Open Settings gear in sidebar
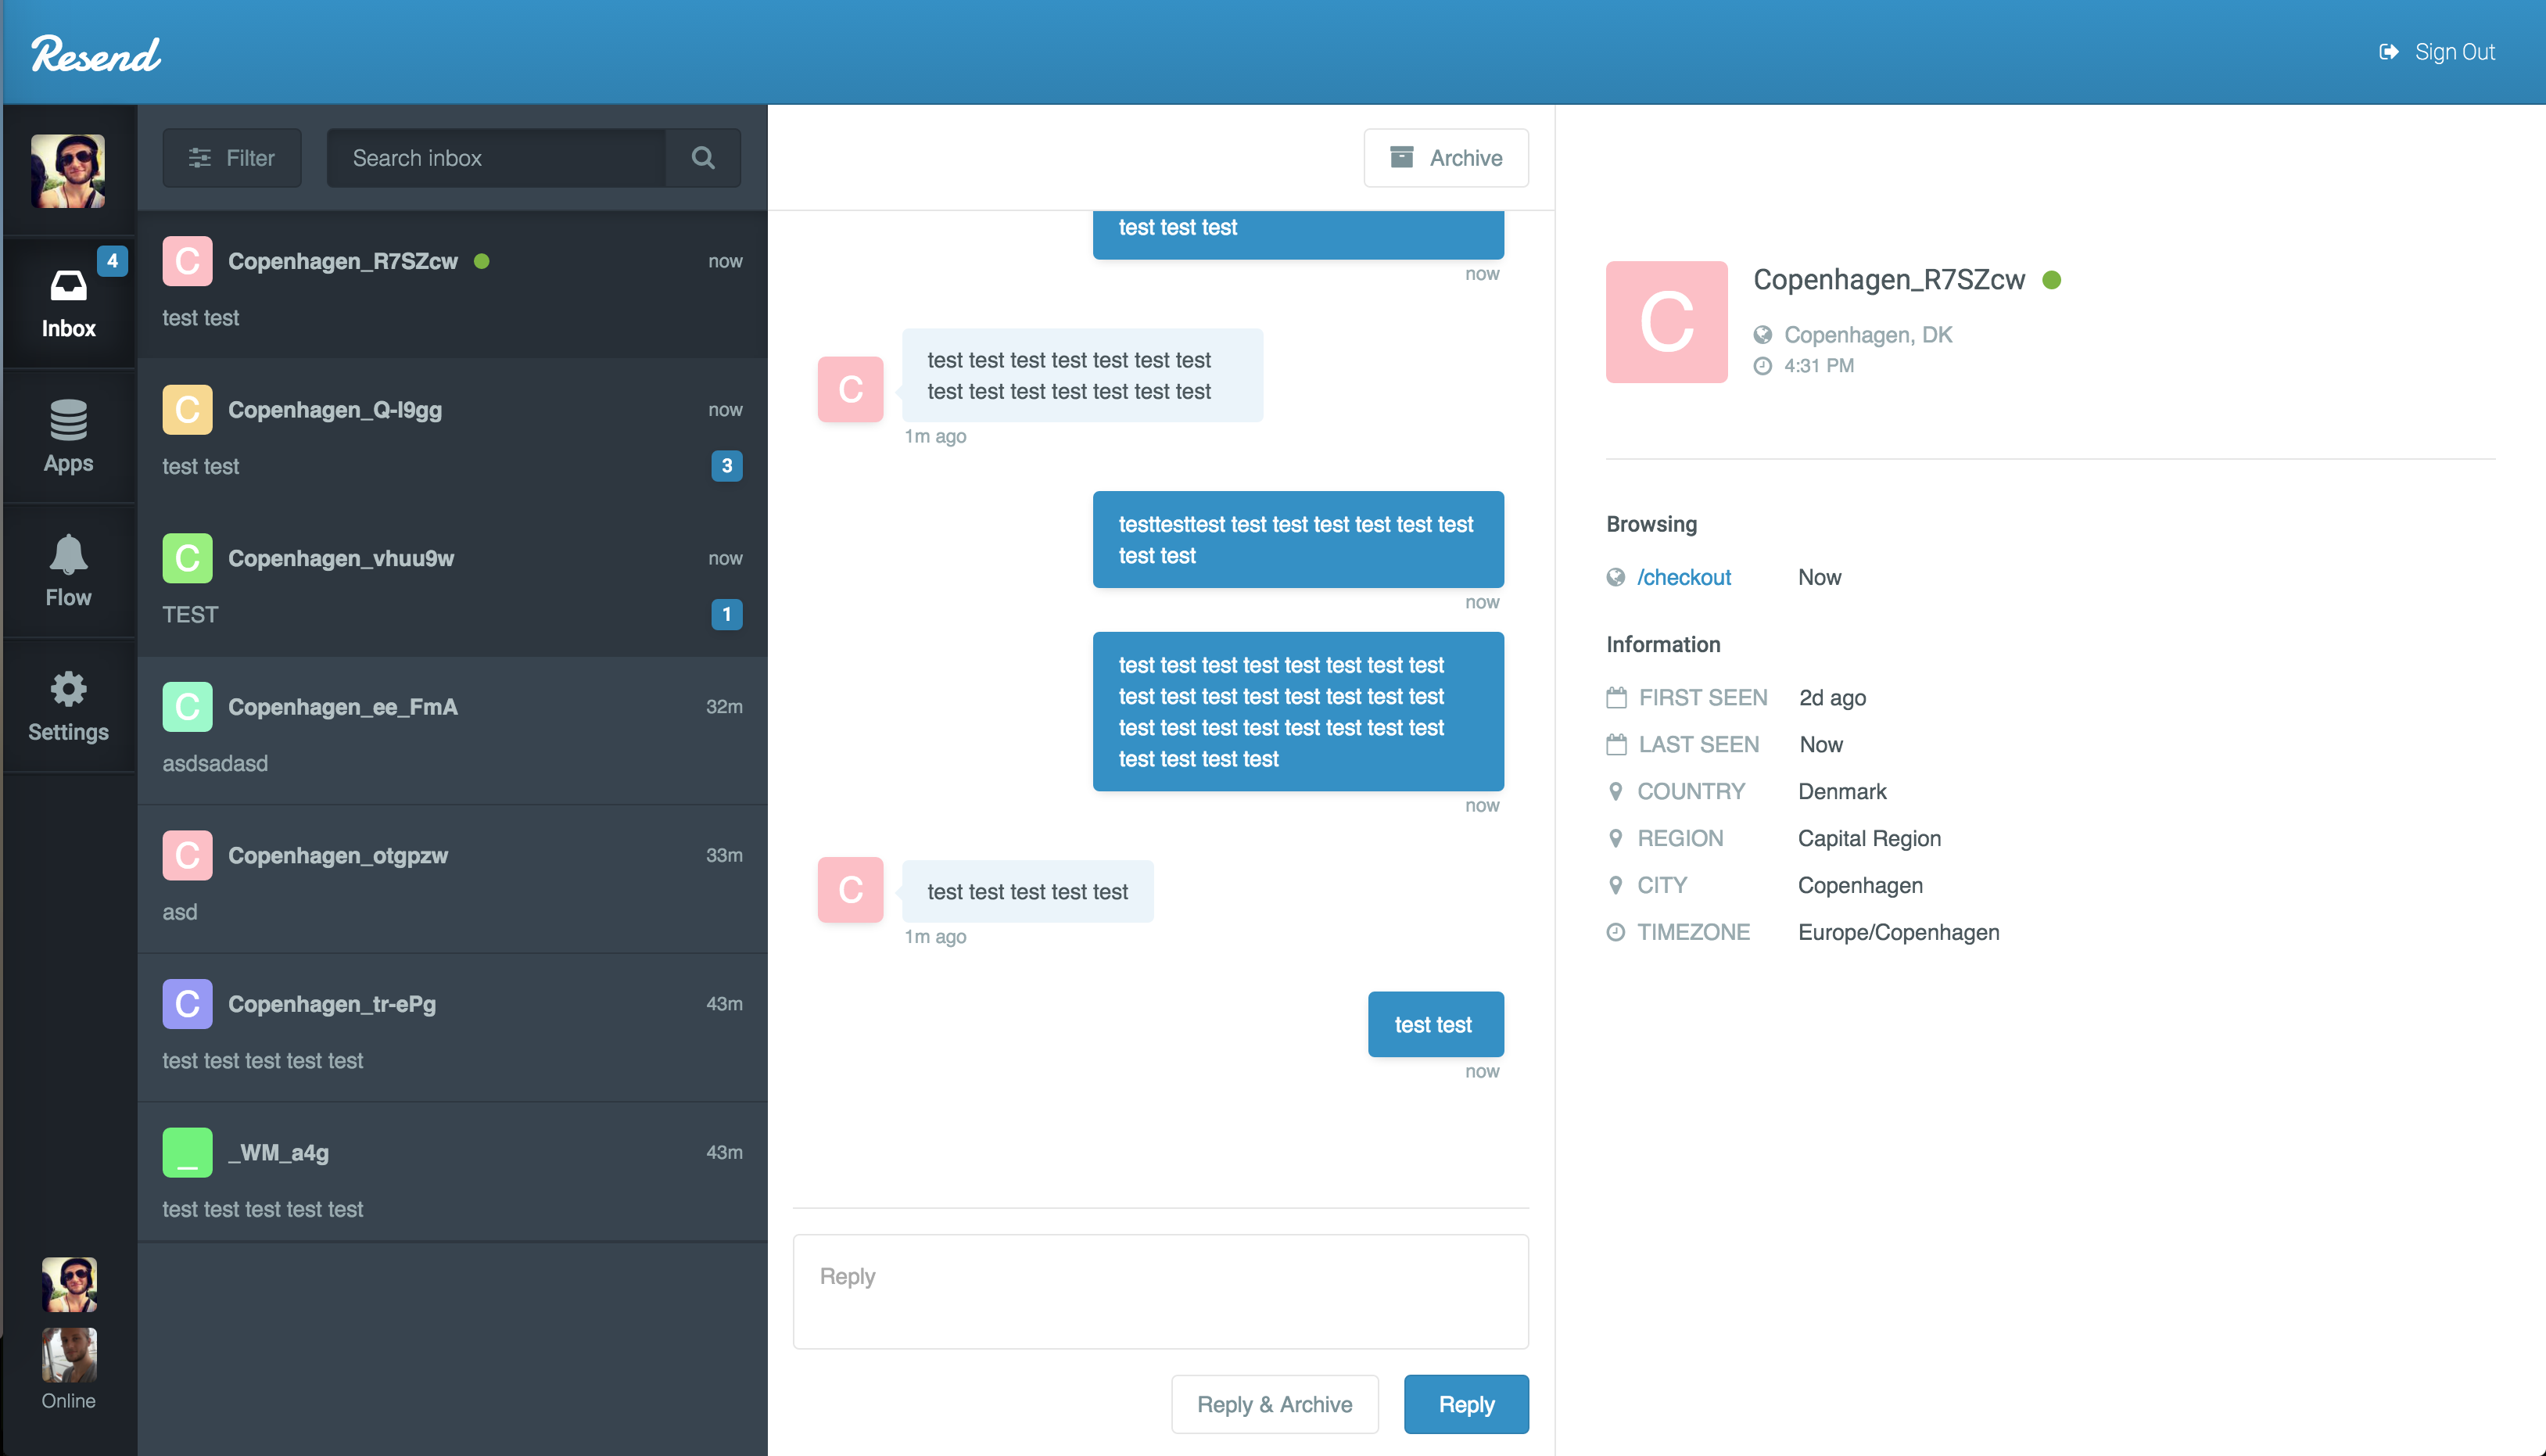Viewport: 2546px width, 1456px height. click(x=68, y=690)
